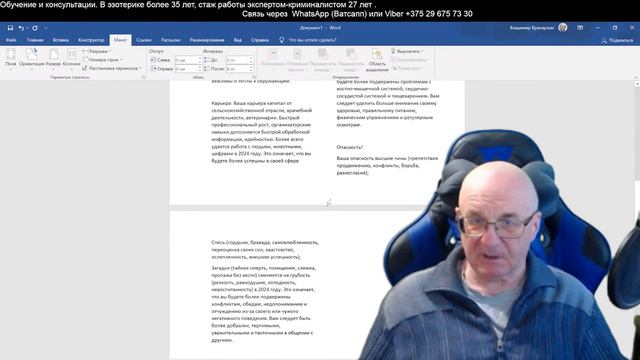The height and width of the screenshot is (360, 640).
Task: Click the До spacing-before value field
Action: pyautogui.click(x=238, y=60)
